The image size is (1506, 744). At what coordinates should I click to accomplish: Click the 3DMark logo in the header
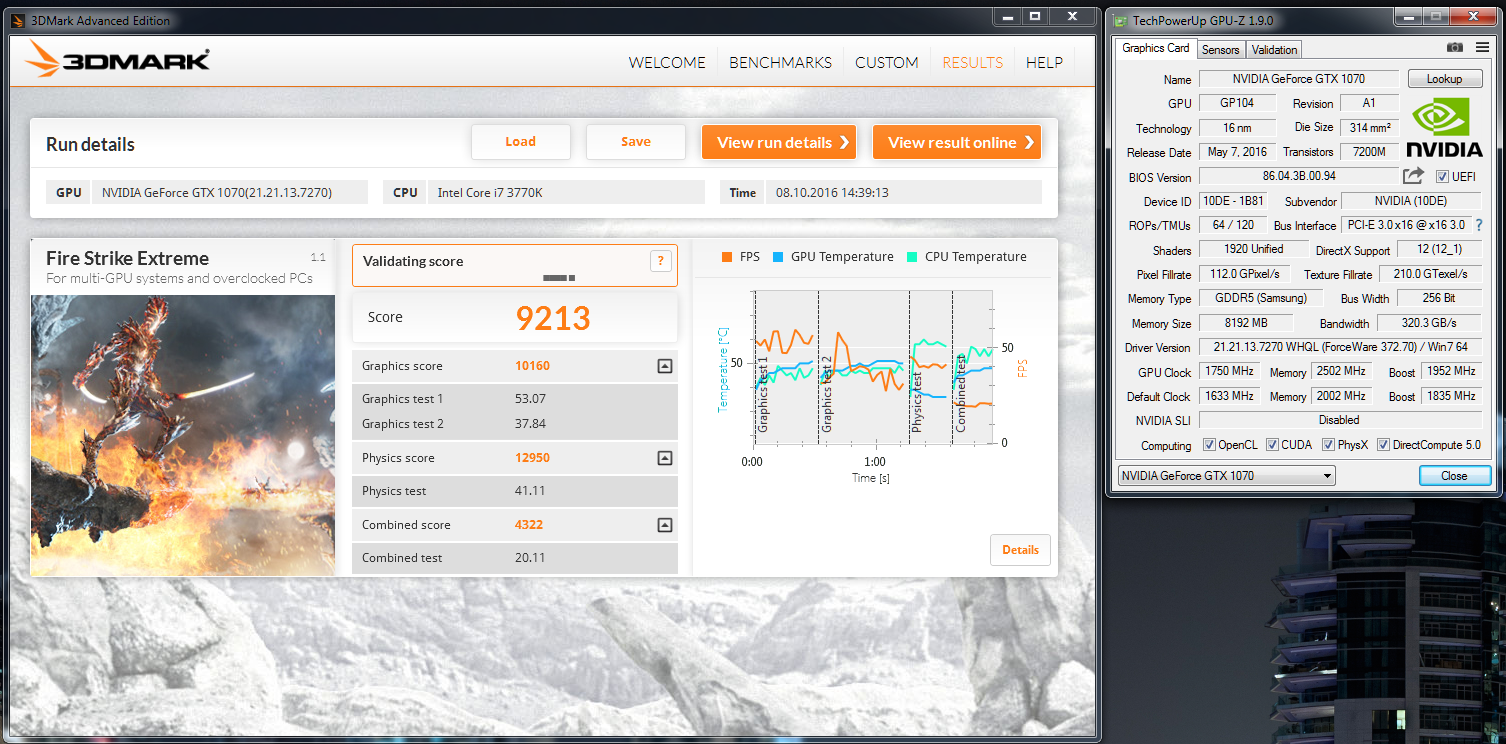click(x=118, y=59)
